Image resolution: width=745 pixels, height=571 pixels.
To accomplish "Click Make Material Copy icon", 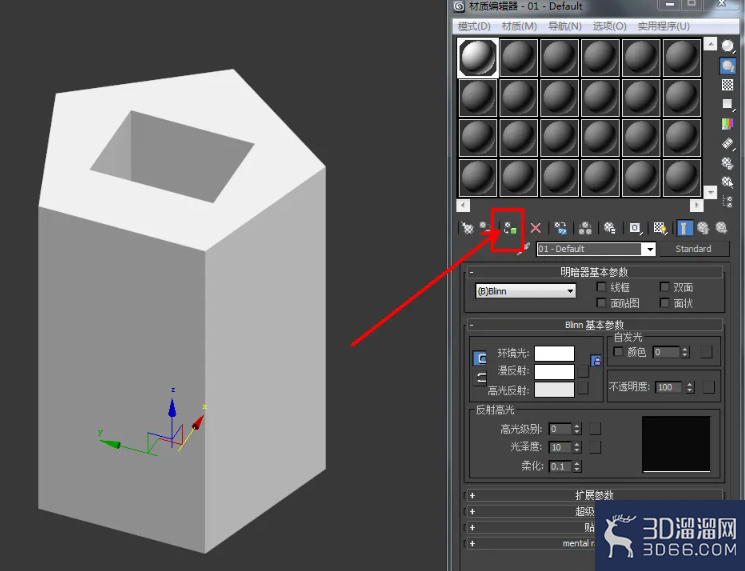I will pos(561,228).
